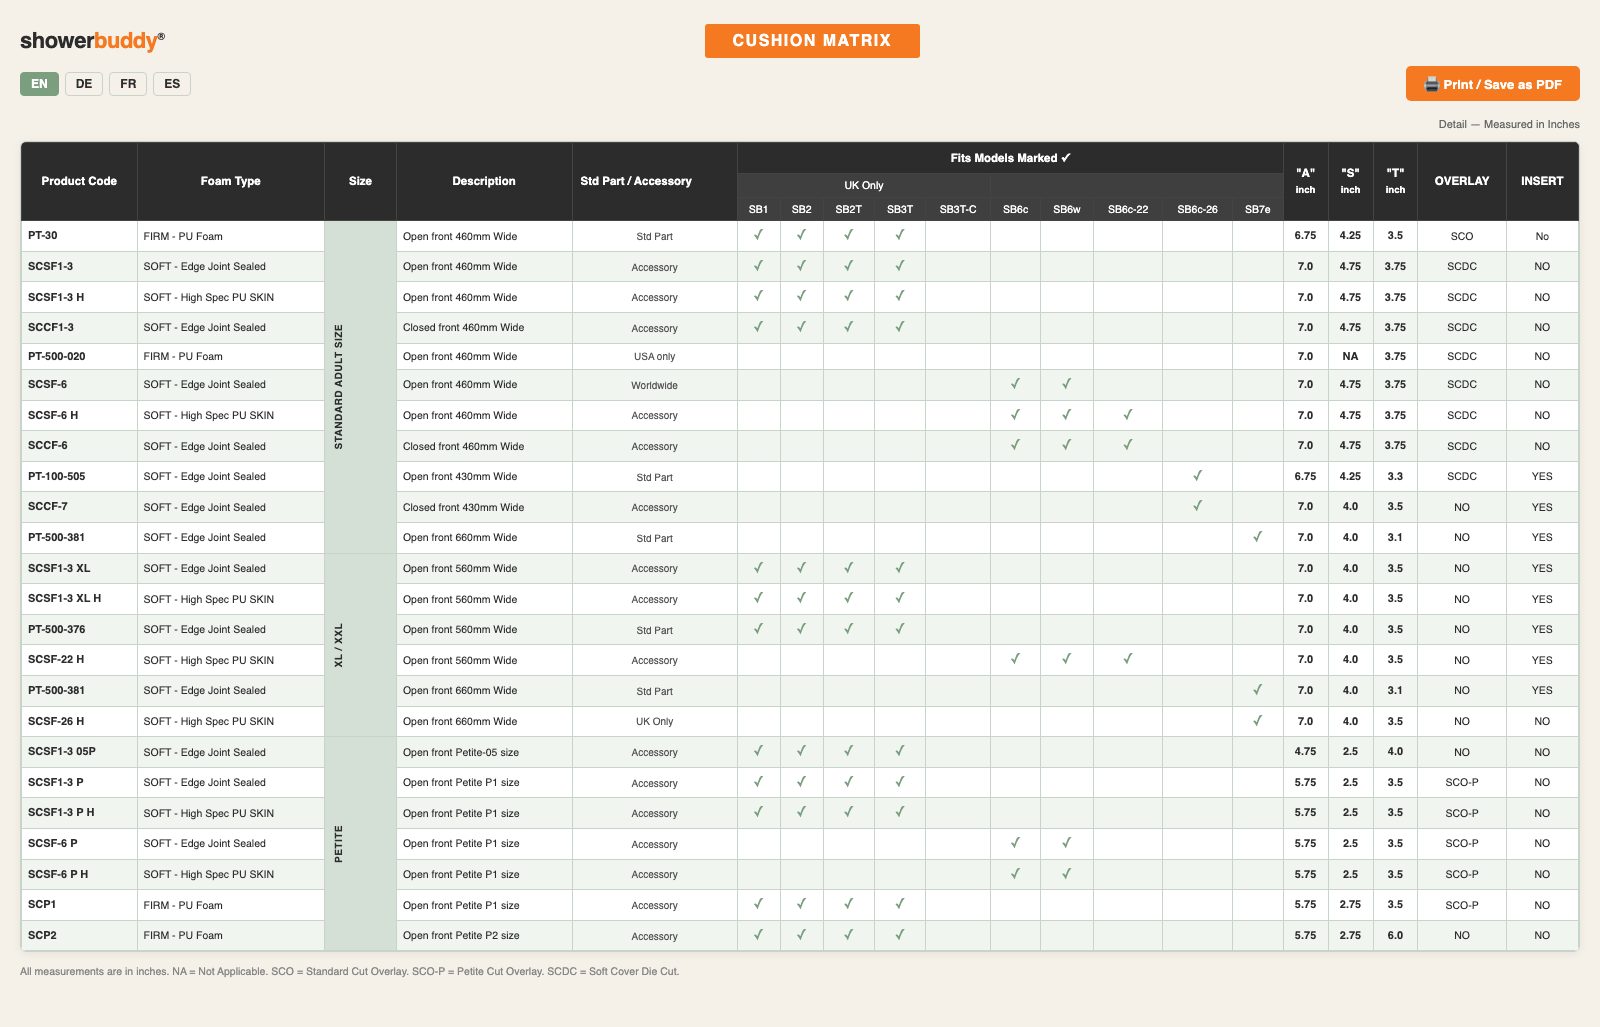Image resolution: width=1600 pixels, height=1027 pixels.
Task: Click the SB3T checkmark in SCP2 row
Action: [x=900, y=934]
